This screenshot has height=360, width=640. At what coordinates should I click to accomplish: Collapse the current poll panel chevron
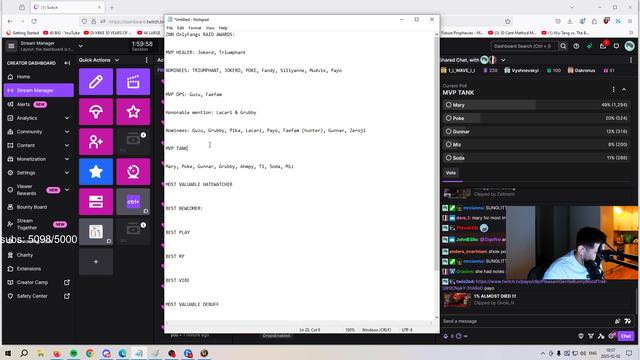click(x=624, y=89)
